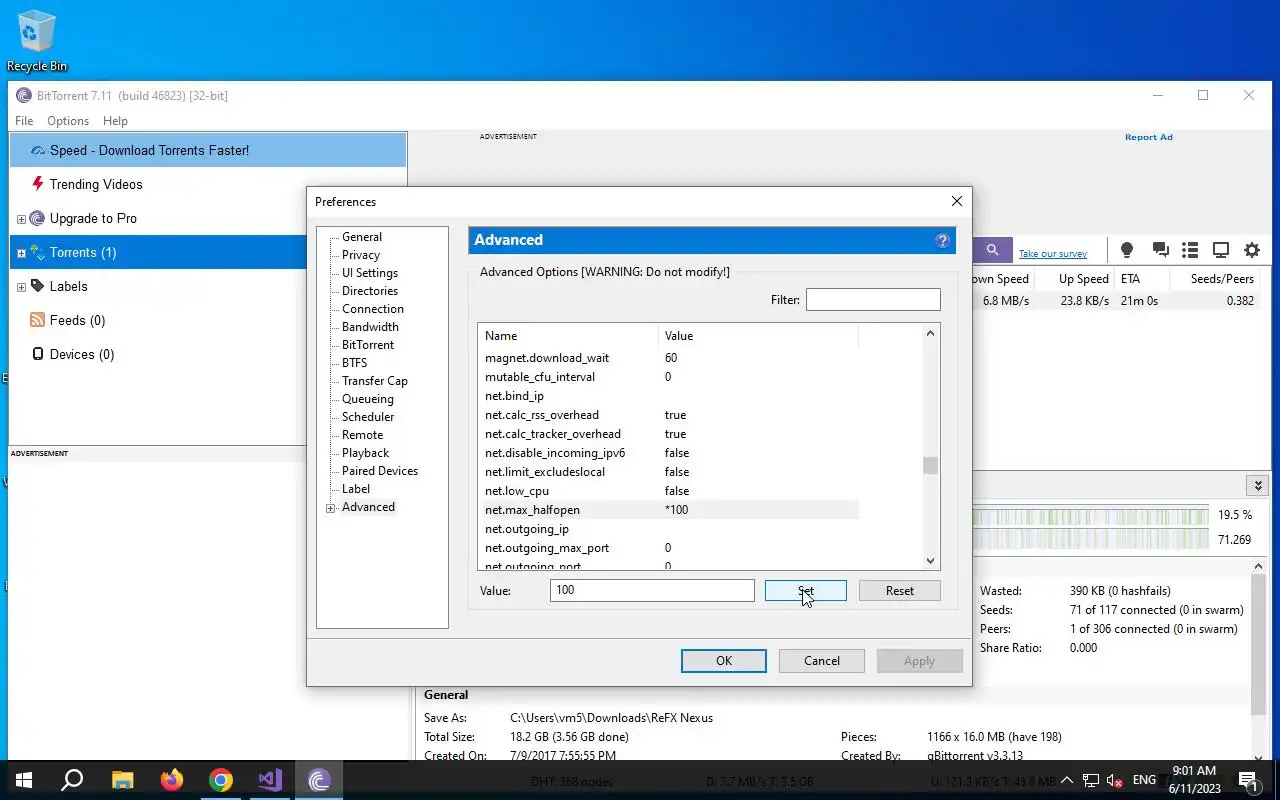Collapse the detail pane using the chevron button
The height and width of the screenshot is (800, 1280).
point(1258,485)
